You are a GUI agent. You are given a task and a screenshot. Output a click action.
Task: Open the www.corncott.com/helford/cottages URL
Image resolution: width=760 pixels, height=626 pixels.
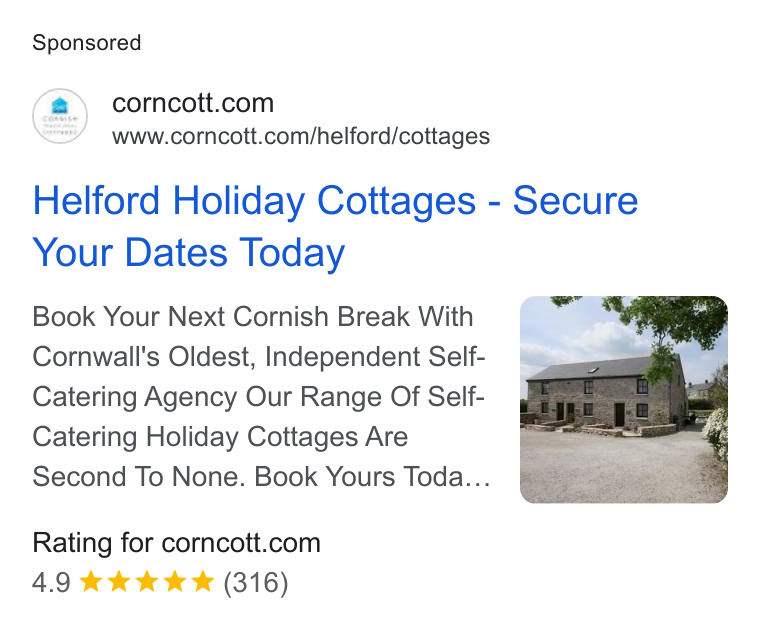click(x=301, y=137)
